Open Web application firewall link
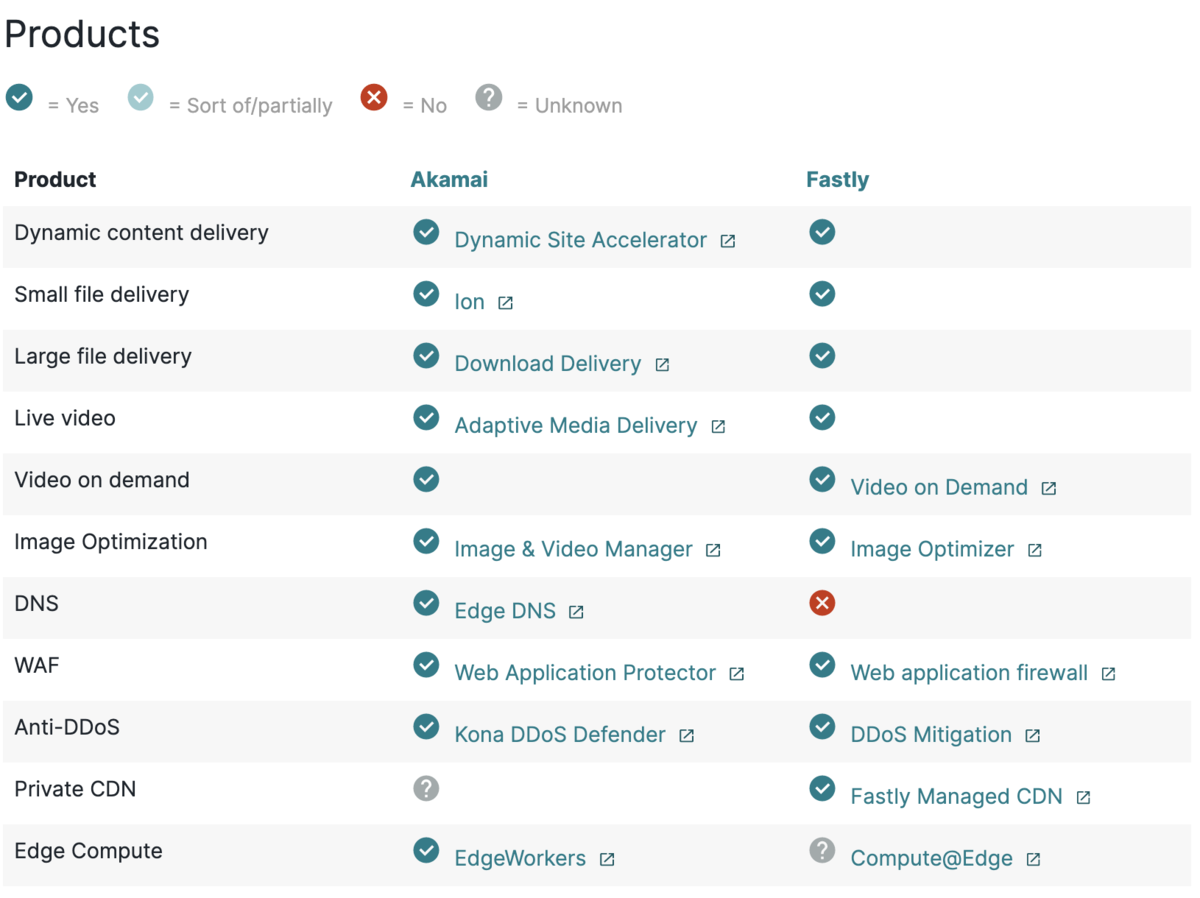This screenshot has width=1200, height=898. coord(968,673)
